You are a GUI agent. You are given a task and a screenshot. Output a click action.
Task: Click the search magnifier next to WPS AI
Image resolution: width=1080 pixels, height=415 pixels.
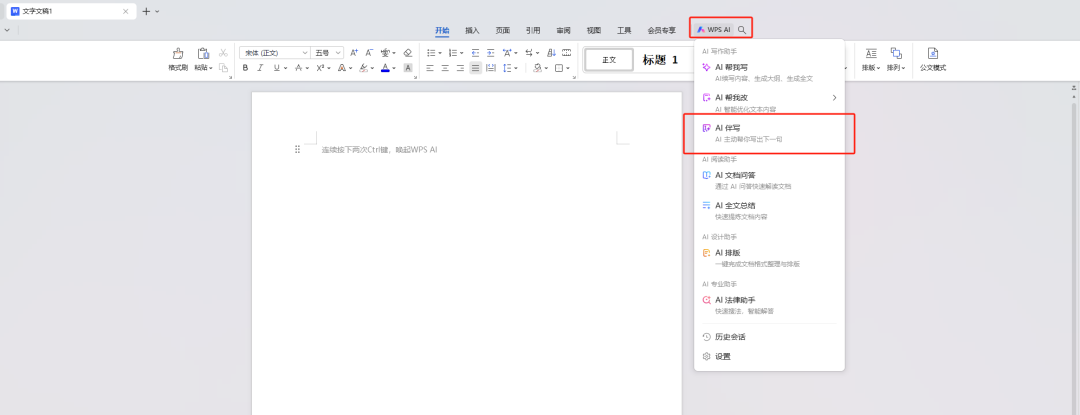[x=742, y=30]
